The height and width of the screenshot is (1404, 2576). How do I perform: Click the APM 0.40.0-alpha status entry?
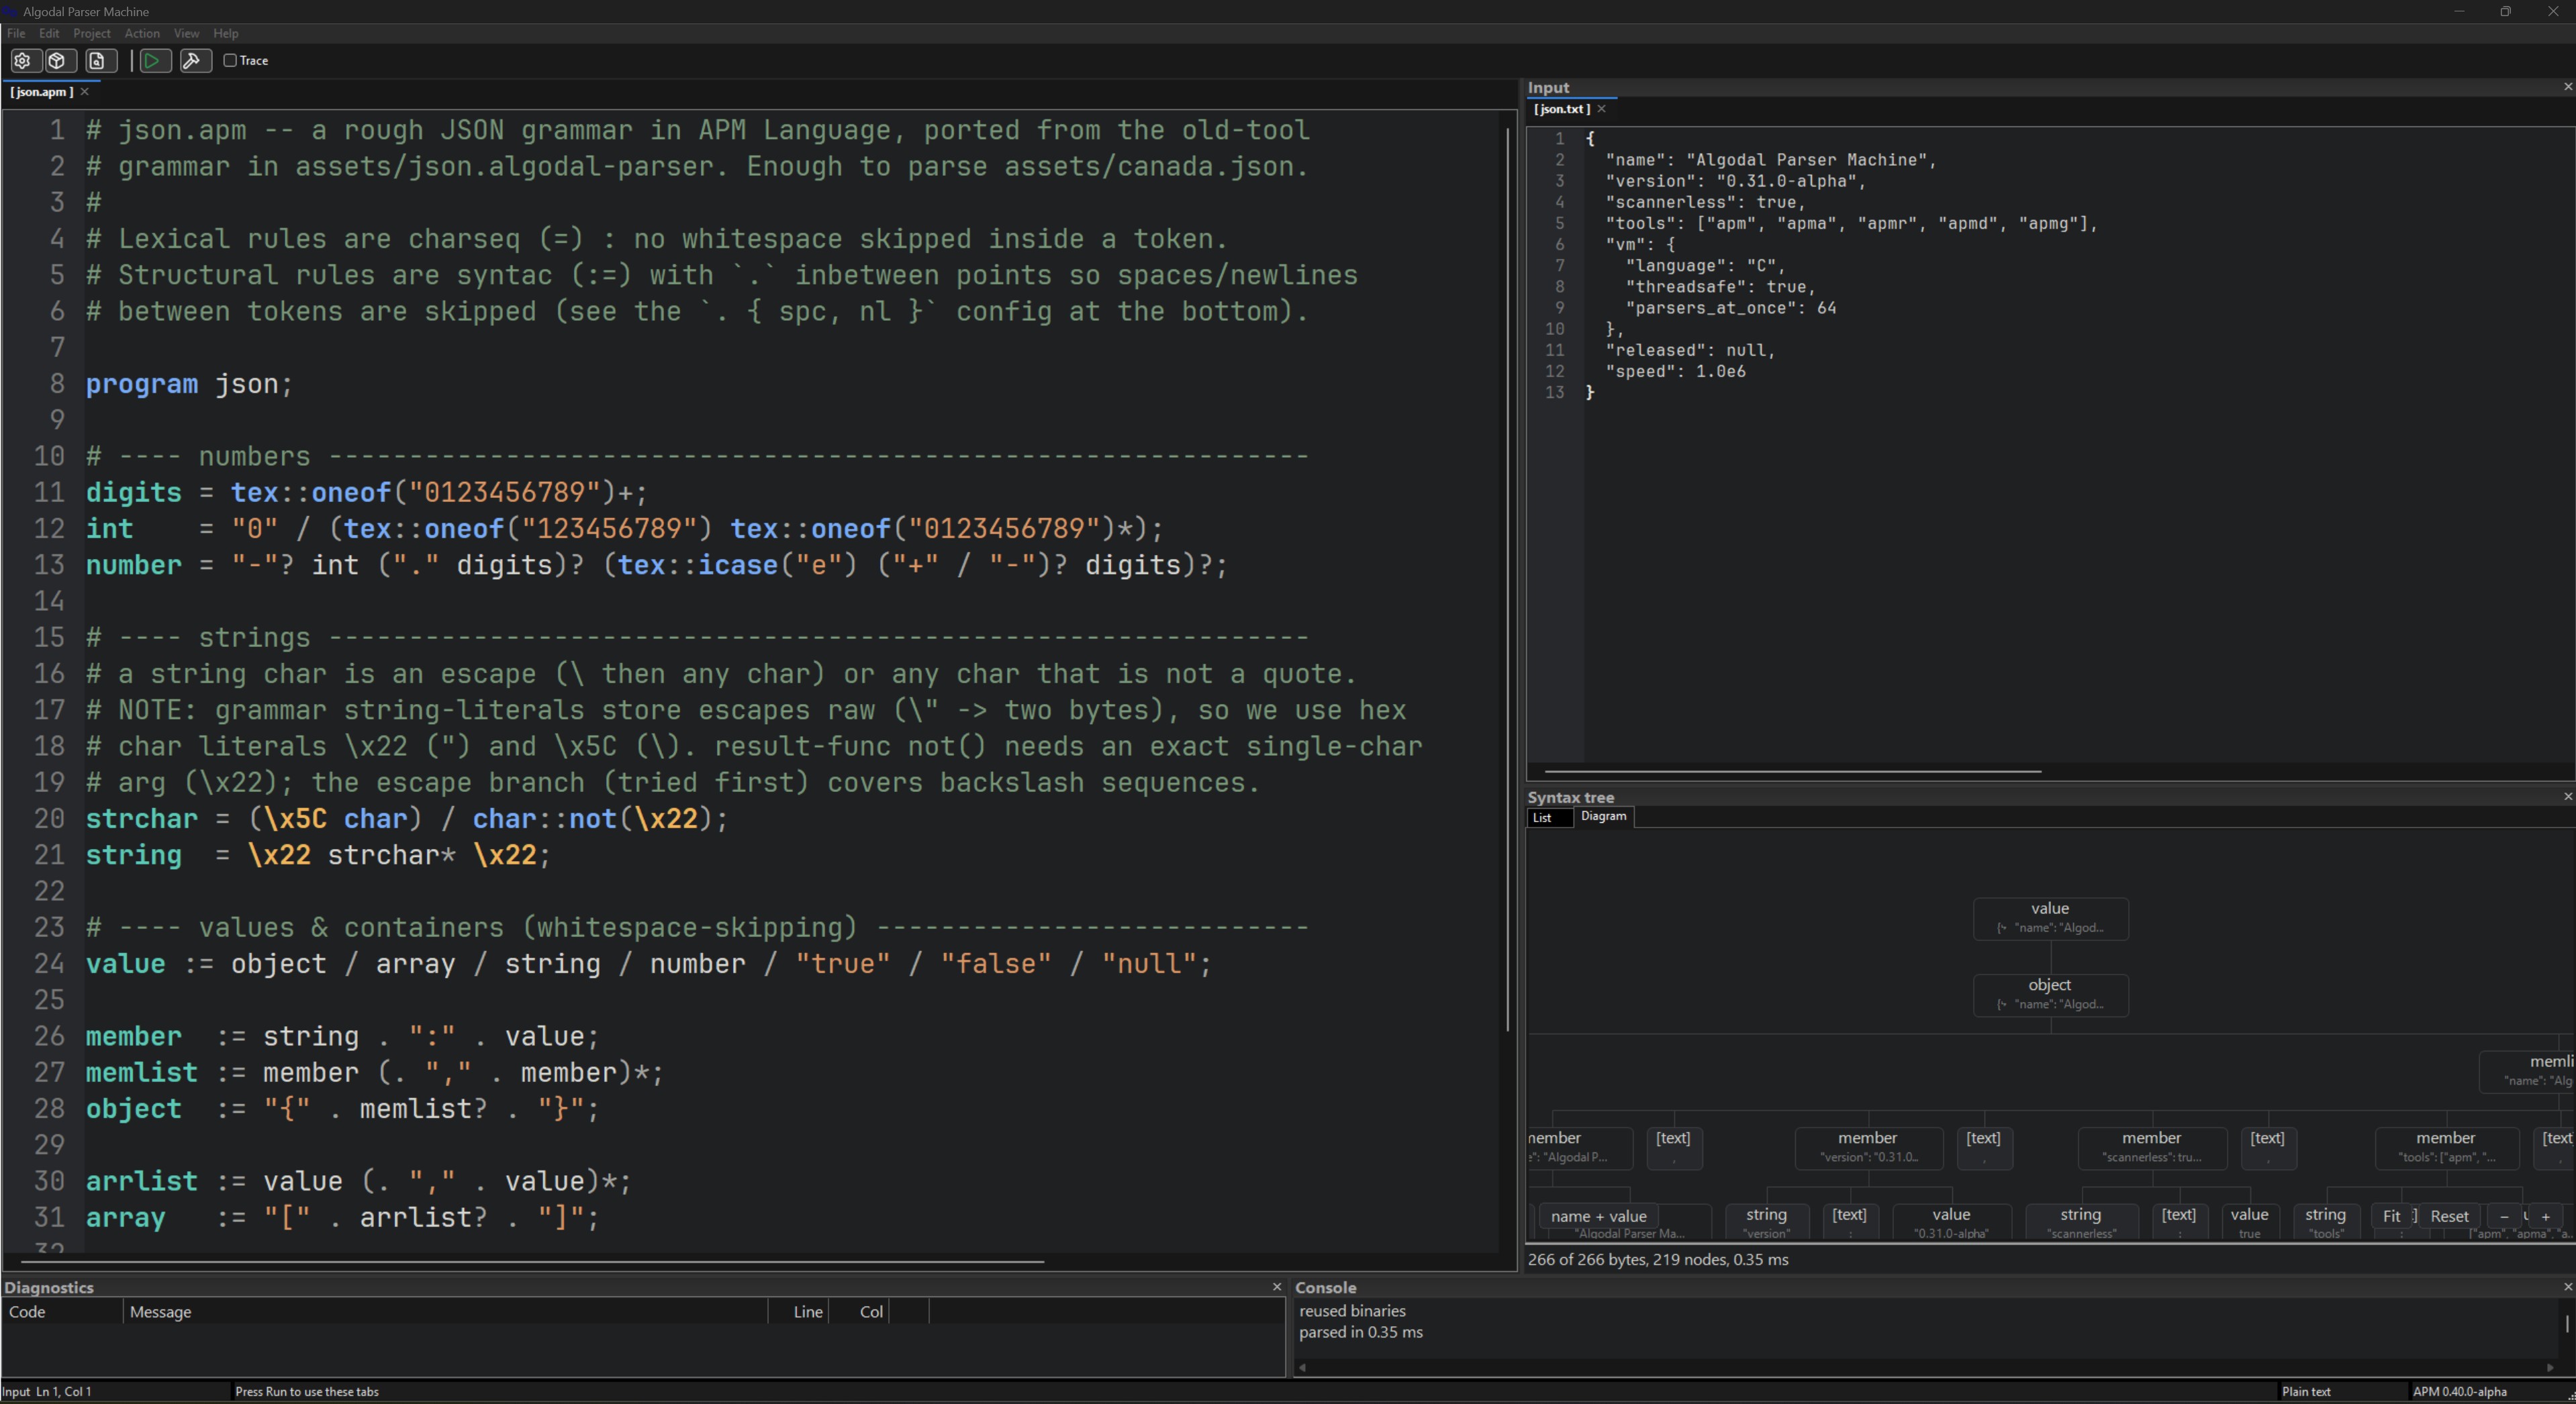tap(2459, 1391)
